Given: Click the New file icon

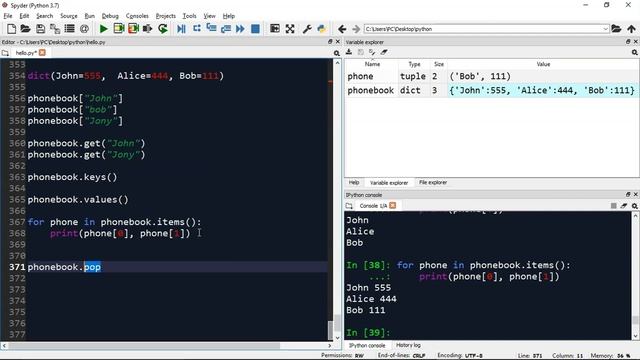Looking at the screenshot, I should coord(11,29).
